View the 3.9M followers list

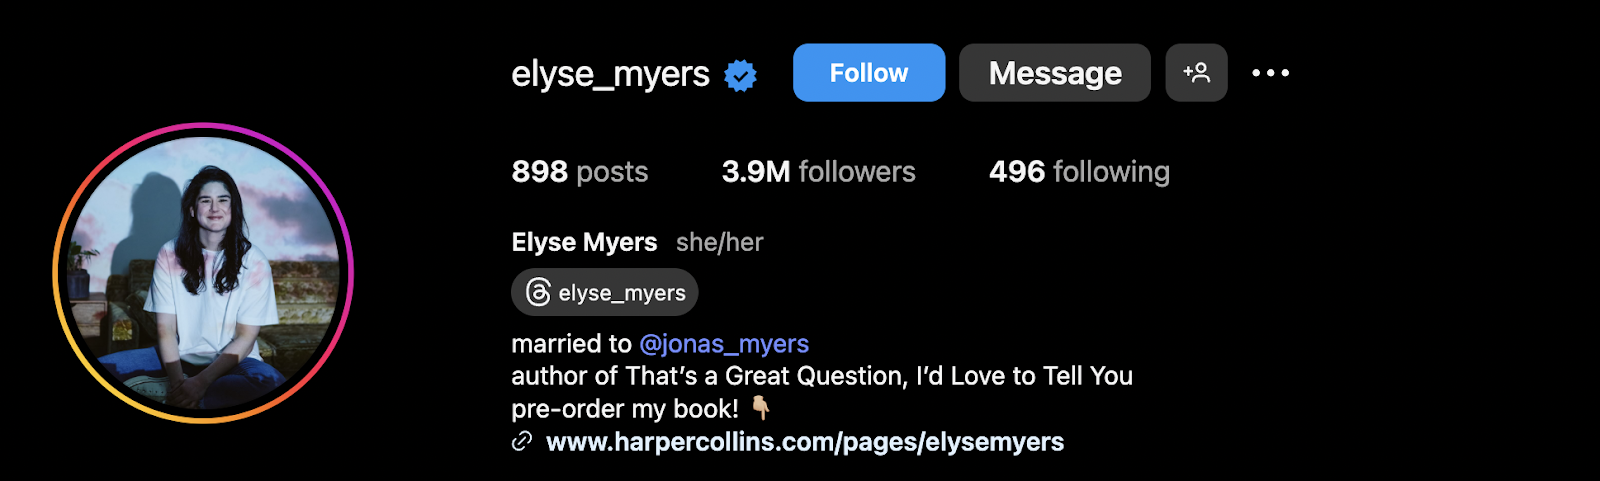[818, 171]
